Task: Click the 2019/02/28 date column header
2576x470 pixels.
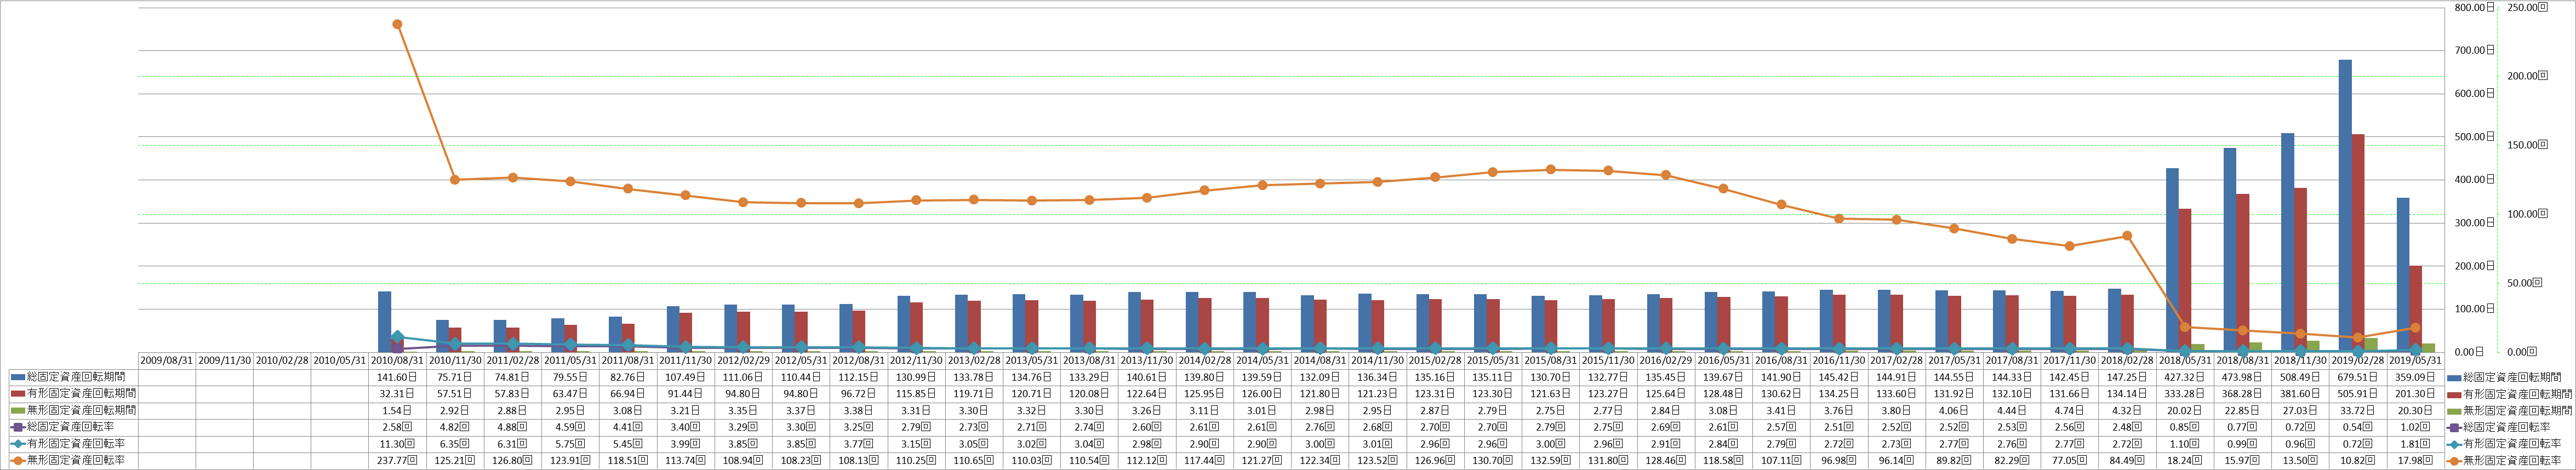Action: pyautogui.click(x=2358, y=360)
